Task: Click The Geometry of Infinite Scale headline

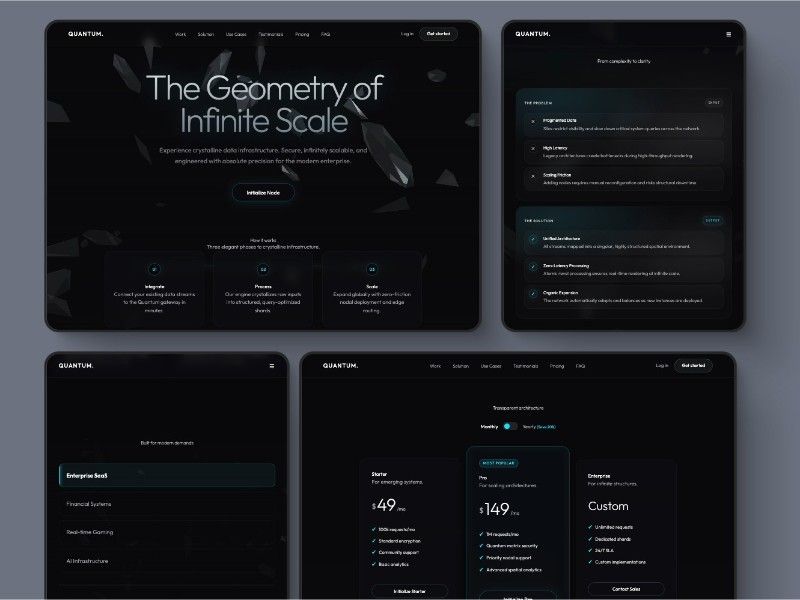Action: coord(264,104)
